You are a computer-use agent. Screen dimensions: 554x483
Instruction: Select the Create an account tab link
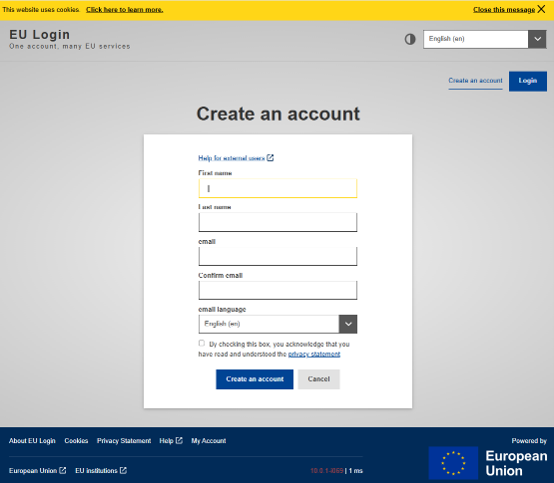tap(475, 81)
